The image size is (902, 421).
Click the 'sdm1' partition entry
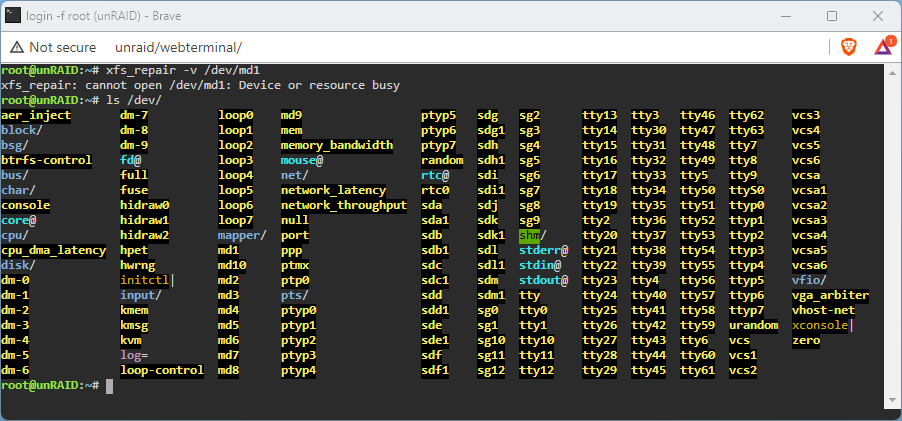click(x=491, y=295)
